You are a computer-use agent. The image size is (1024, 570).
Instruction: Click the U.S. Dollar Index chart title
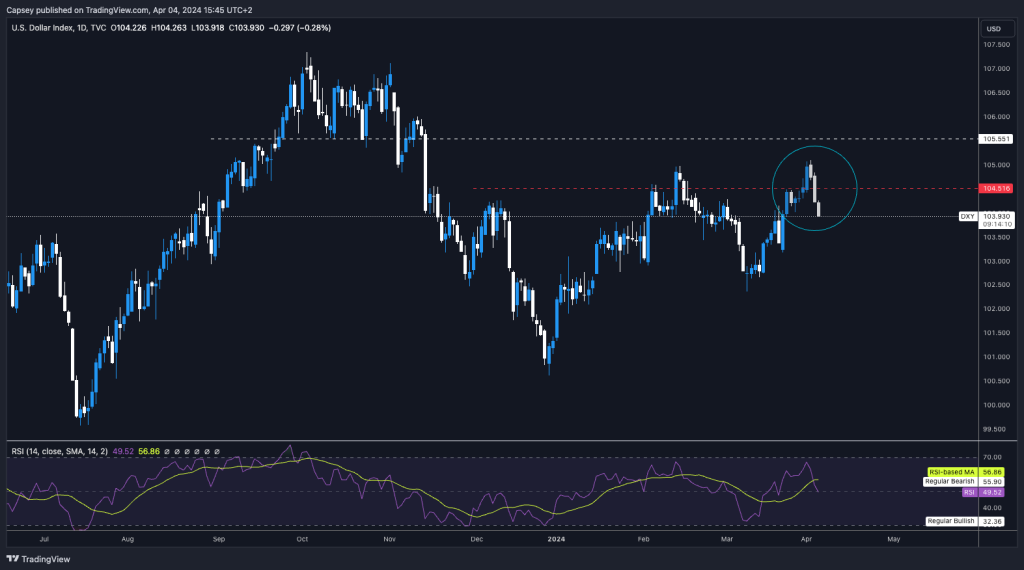coord(53,28)
